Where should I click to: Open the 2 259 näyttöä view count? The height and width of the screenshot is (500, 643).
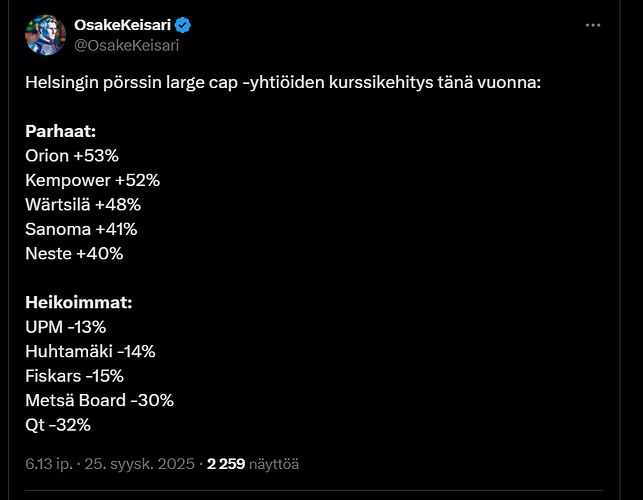pos(253,464)
